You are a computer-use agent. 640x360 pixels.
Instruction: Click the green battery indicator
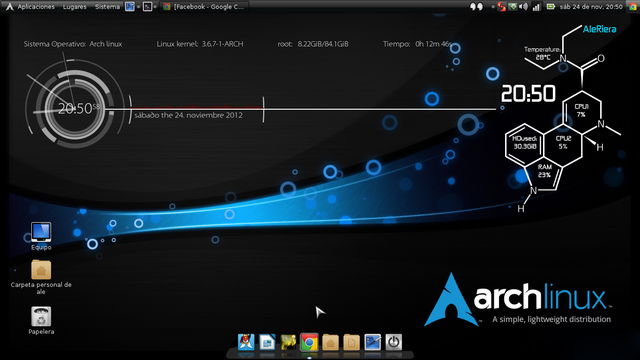click(x=551, y=7)
